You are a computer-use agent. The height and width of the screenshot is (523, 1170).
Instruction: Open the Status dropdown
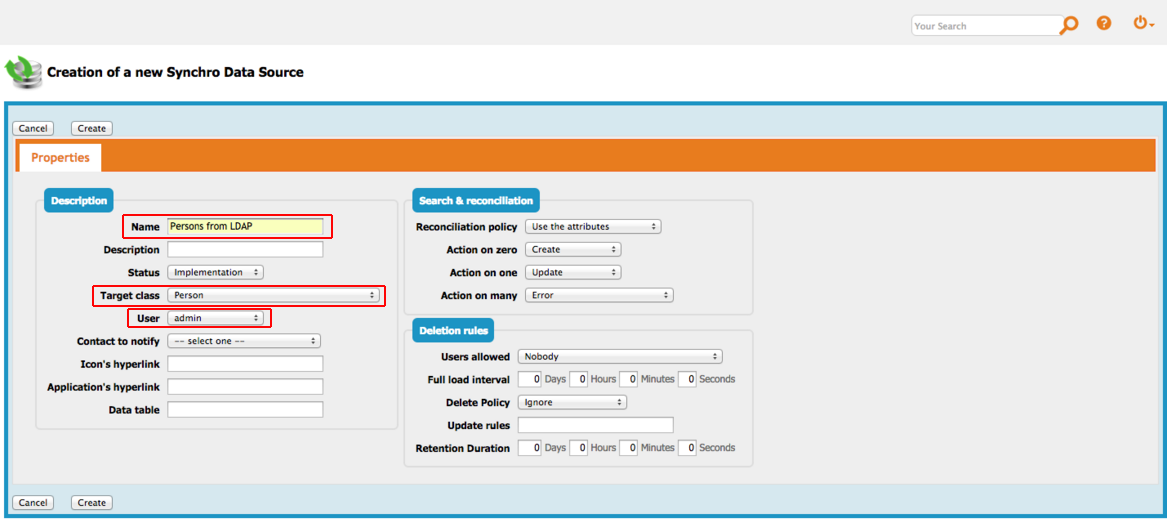point(215,272)
